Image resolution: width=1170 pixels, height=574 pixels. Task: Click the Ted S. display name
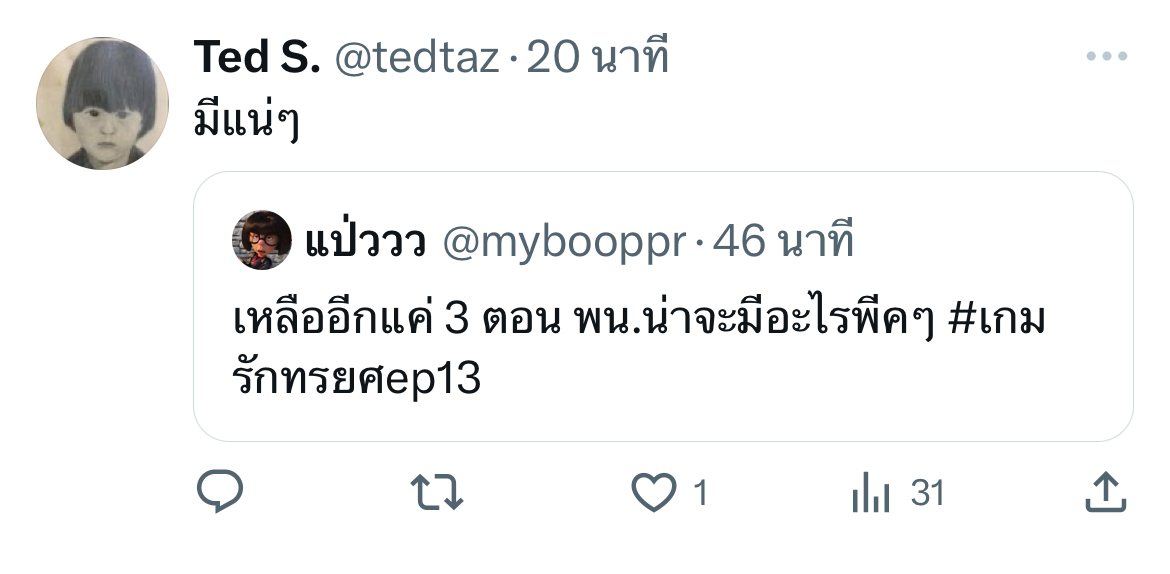(x=257, y=57)
